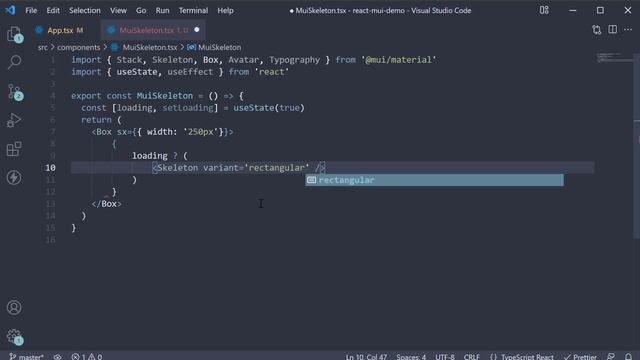Click the UTF-8 encoding status item

pos(444,356)
